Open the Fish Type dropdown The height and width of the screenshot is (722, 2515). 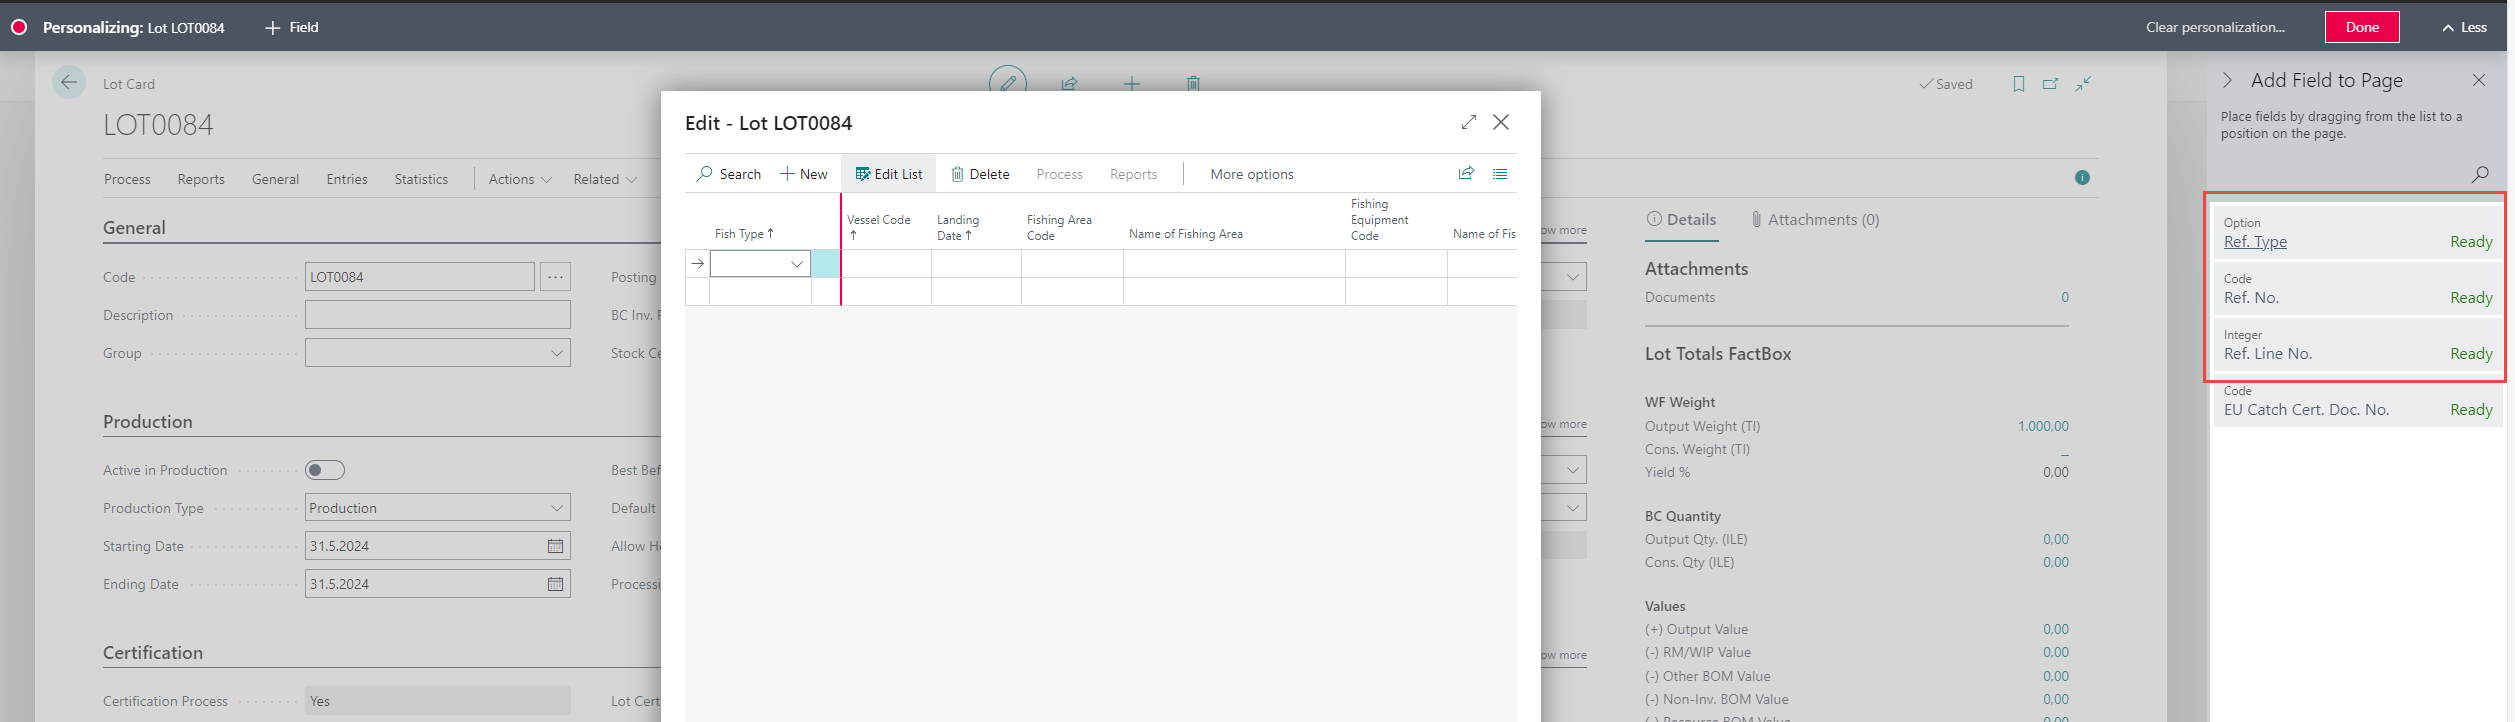tap(797, 264)
